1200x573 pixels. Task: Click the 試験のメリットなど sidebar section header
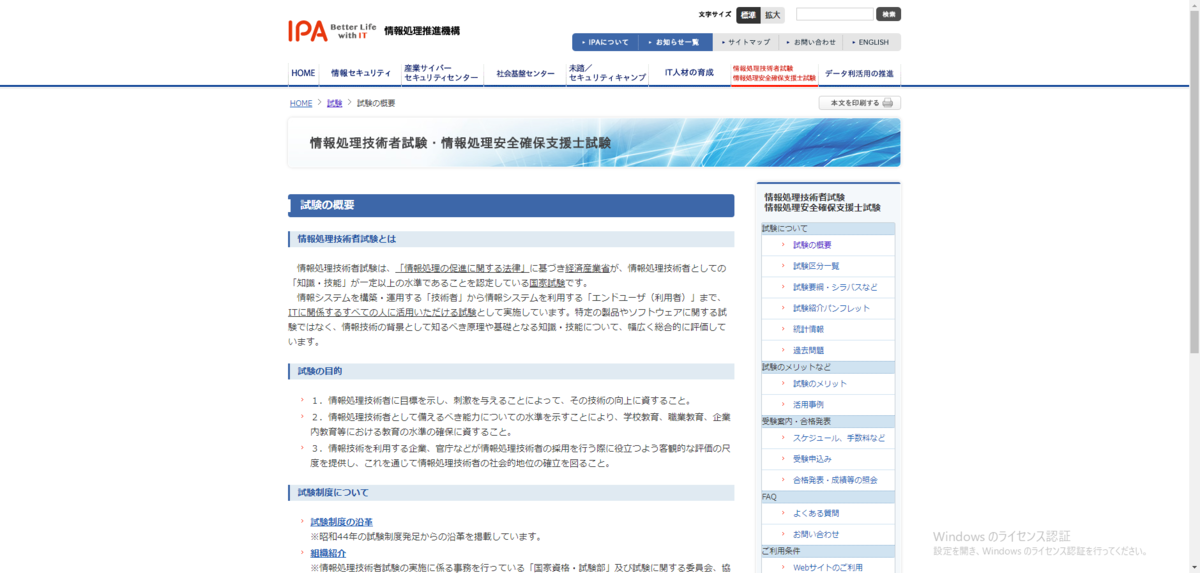click(828, 368)
